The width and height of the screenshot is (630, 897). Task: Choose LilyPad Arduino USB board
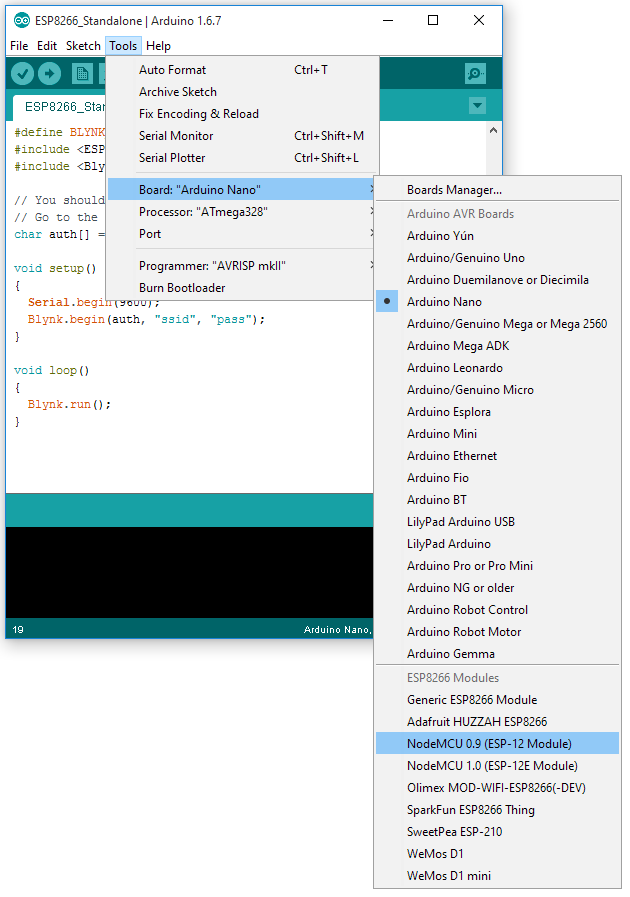click(497, 522)
